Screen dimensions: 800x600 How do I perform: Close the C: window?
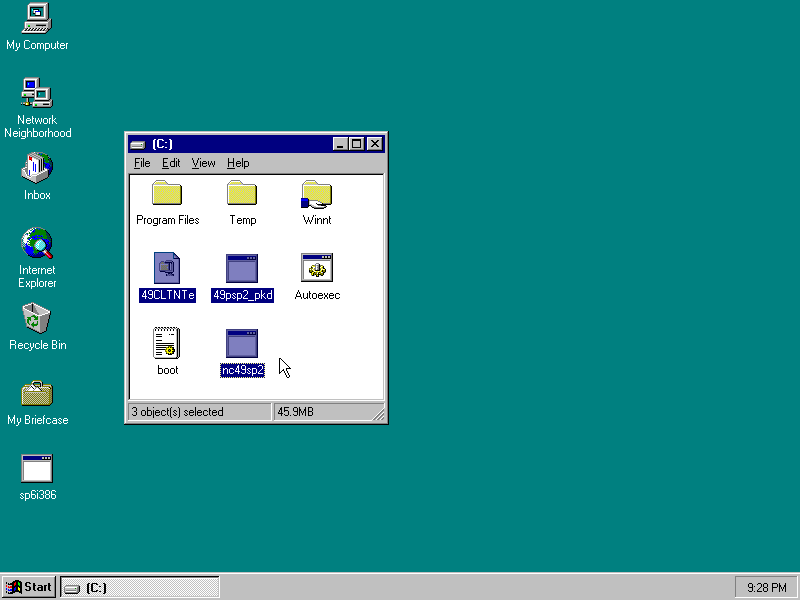374,144
